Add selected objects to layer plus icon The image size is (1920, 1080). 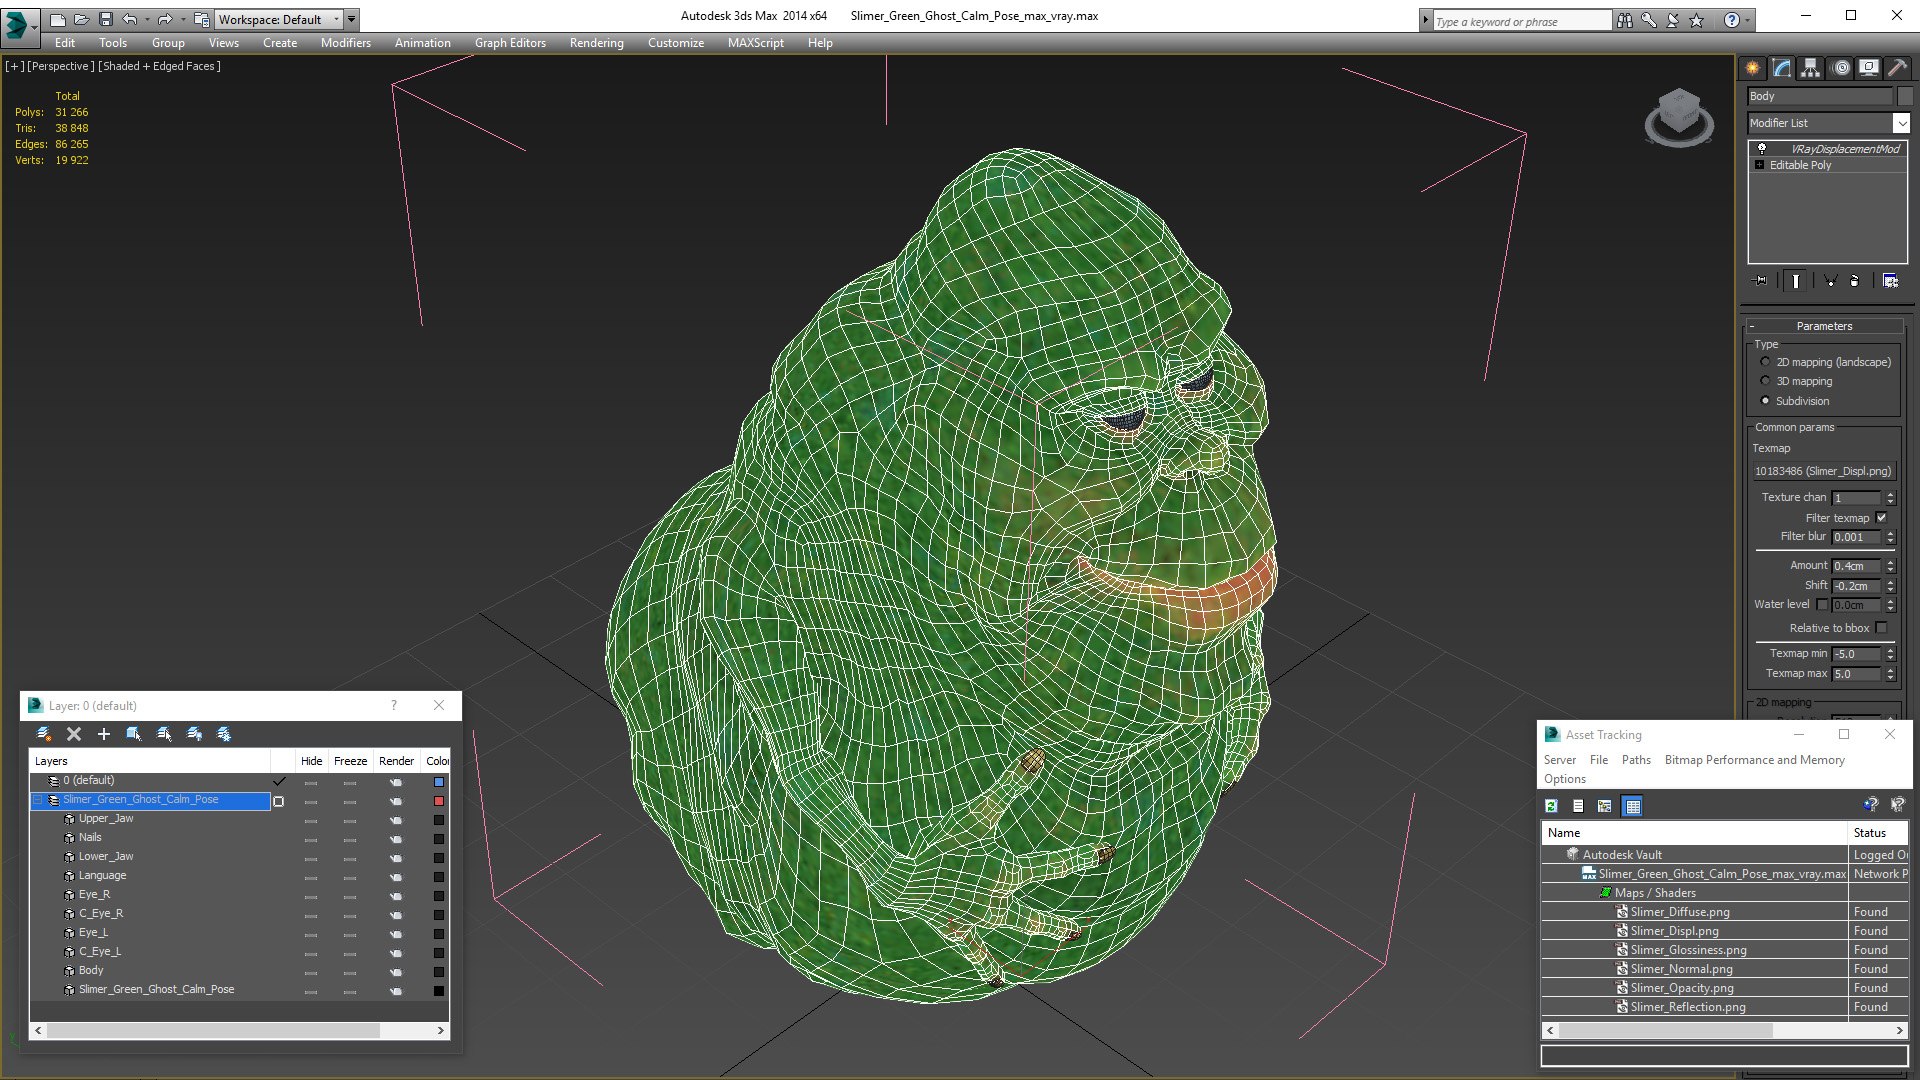pos(103,734)
